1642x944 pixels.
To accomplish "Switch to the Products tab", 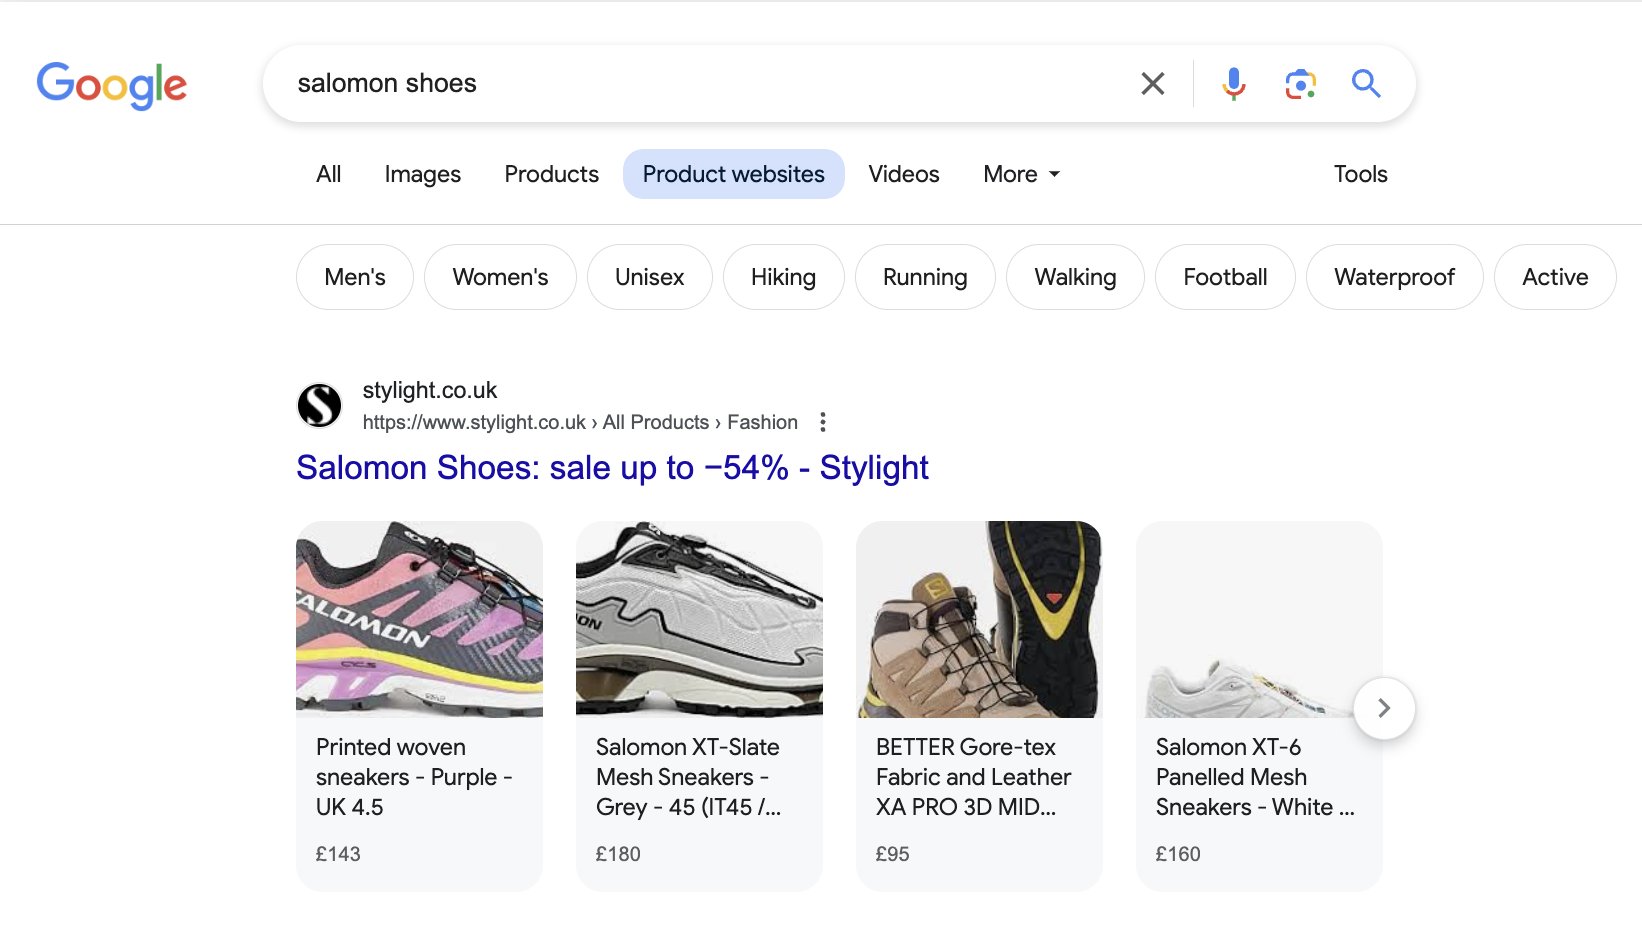I will coord(552,174).
